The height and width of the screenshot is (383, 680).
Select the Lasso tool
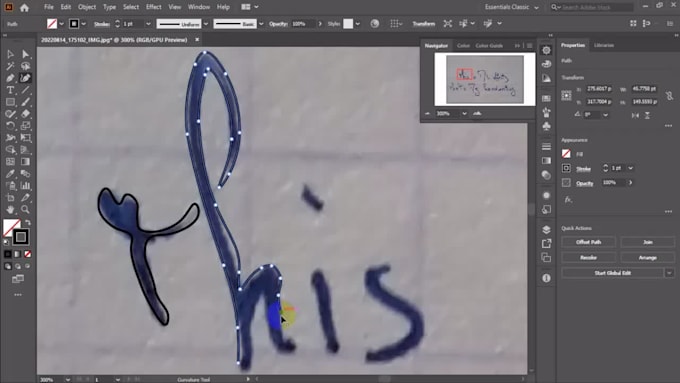pyautogui.click(x=26, y=66)
